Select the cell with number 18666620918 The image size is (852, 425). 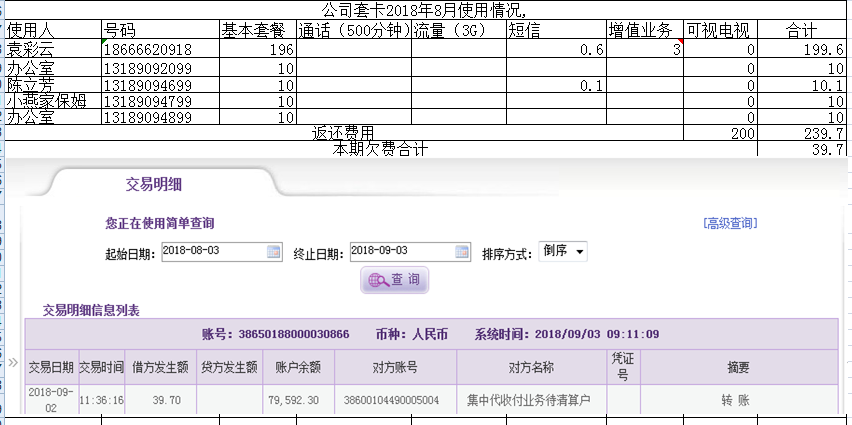coord(160,50)
